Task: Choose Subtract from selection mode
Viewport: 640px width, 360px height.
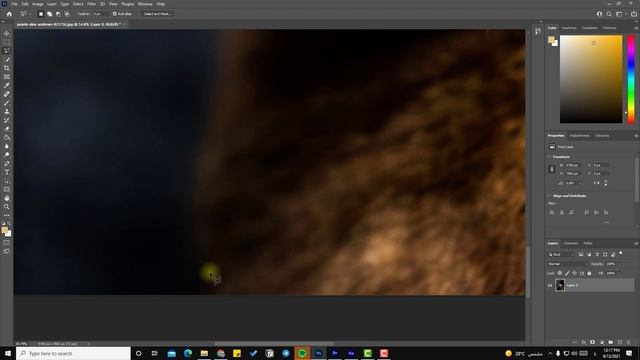Action: pos(58,14)
